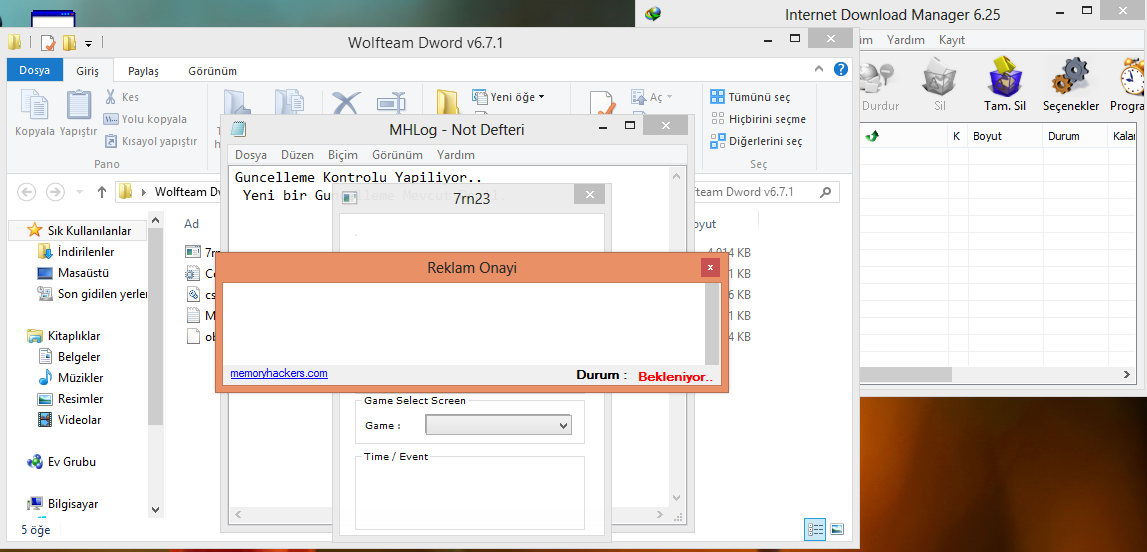Open Düzen menu in Notepad

coord(298,155)
